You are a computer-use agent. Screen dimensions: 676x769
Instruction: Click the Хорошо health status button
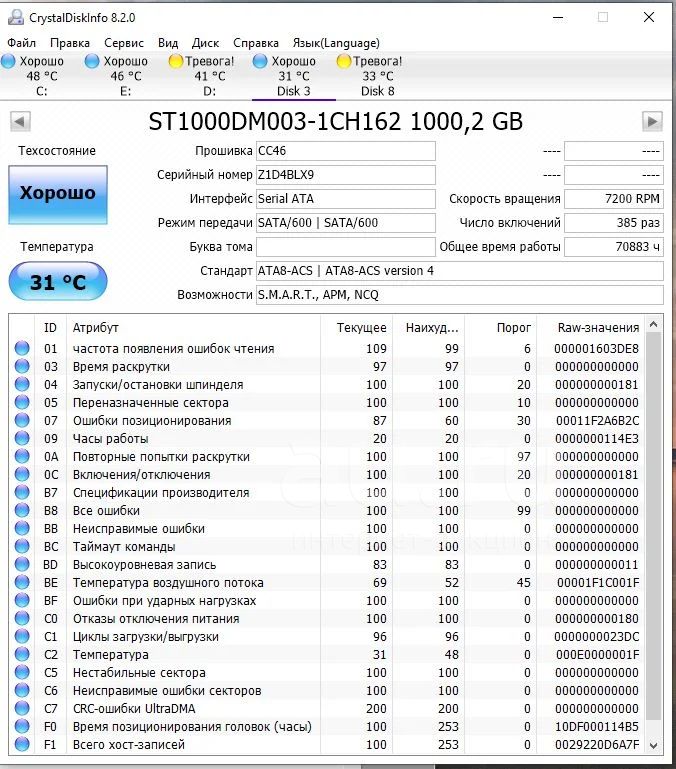[x=58, y=195]
